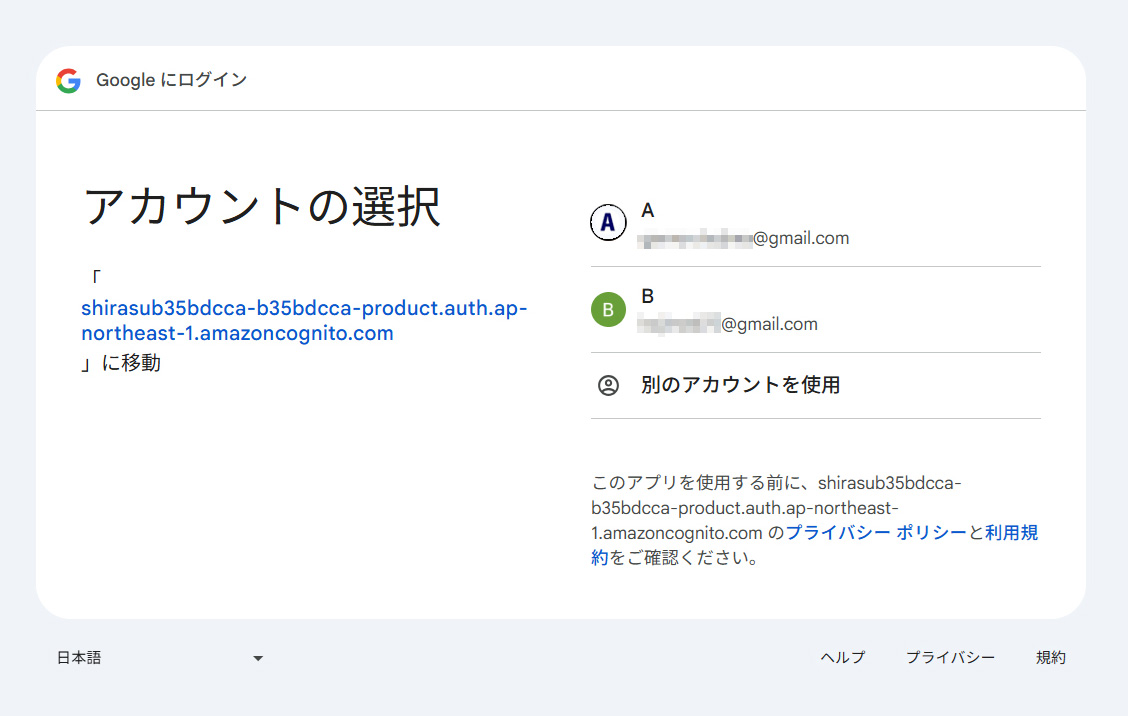Select account A avatar icon
1128x716 pixels.
[x=608, y=222]
